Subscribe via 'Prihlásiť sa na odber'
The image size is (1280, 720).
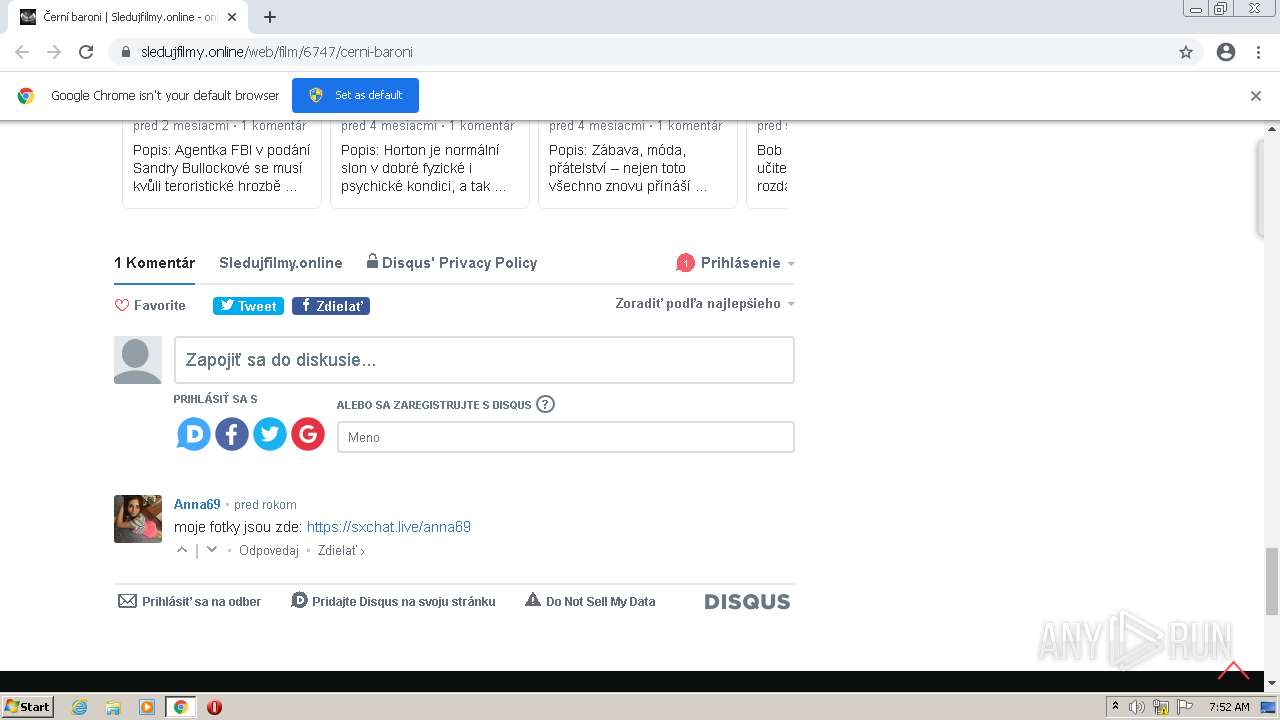coord(190,601)
